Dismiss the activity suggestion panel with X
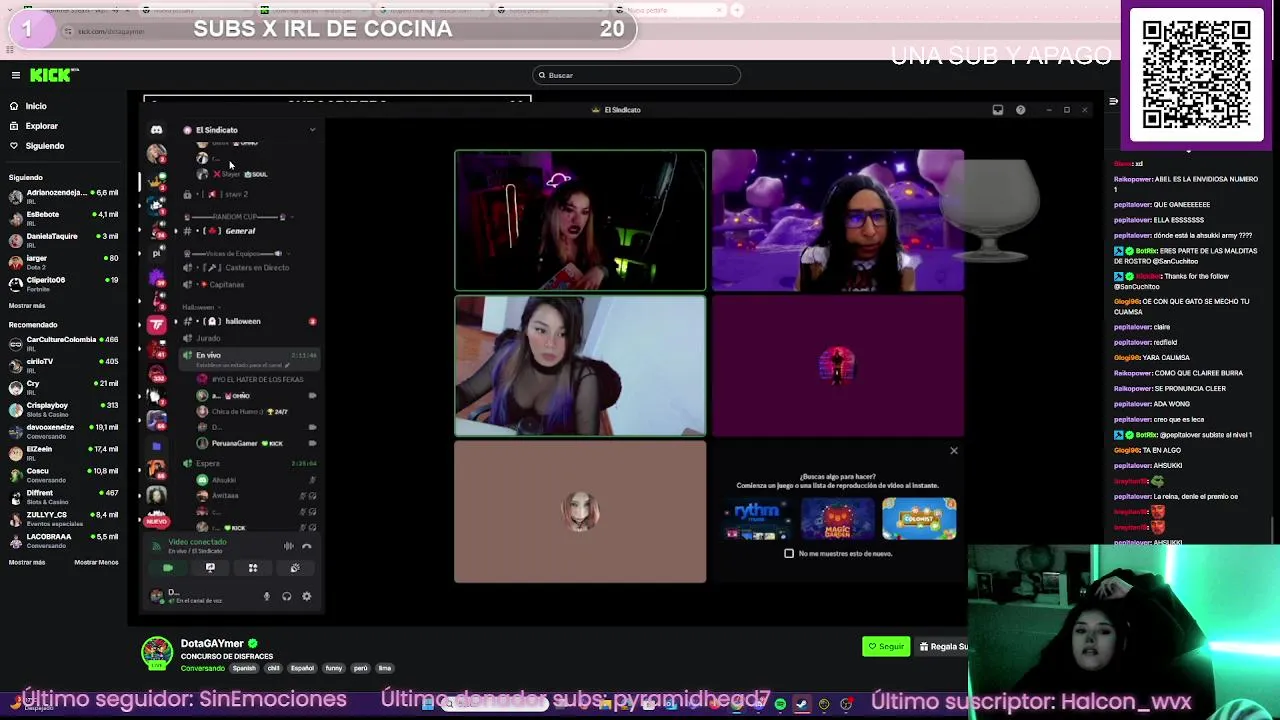1280x720 pixels. (953, 451)
